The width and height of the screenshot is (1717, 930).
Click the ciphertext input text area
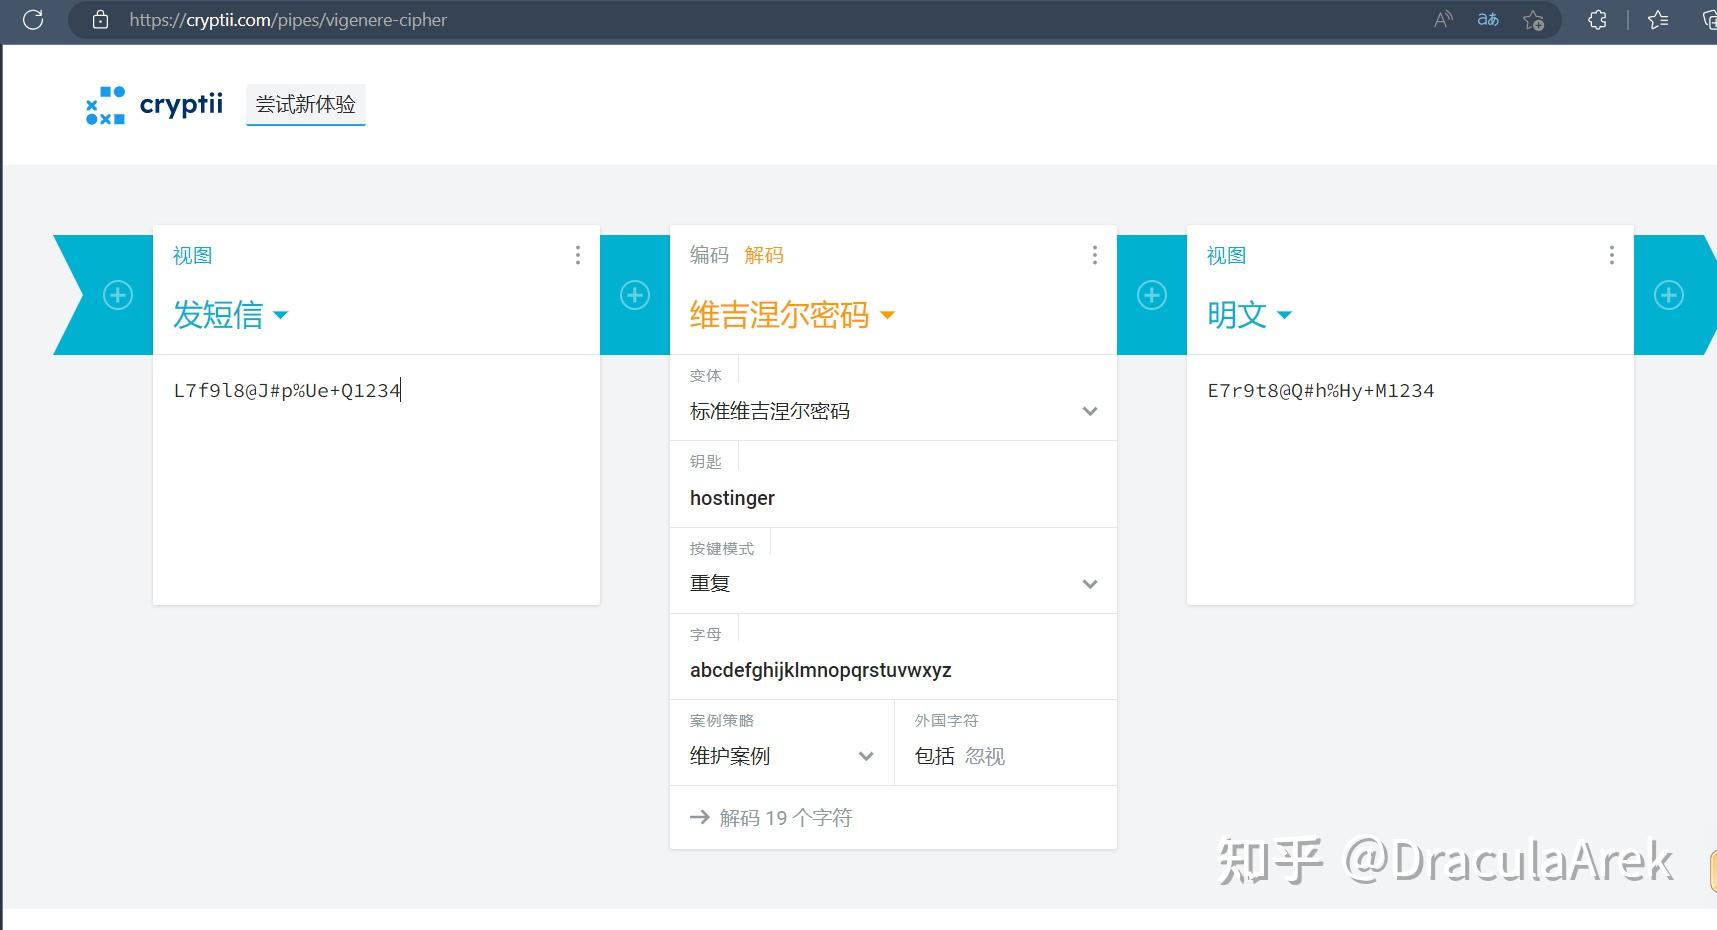pos(376,479)
